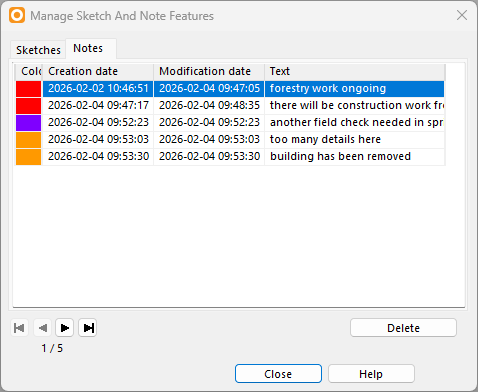478x392 pixels.
Task: Click orange swatch of too many details note
Action: point(29,140)
